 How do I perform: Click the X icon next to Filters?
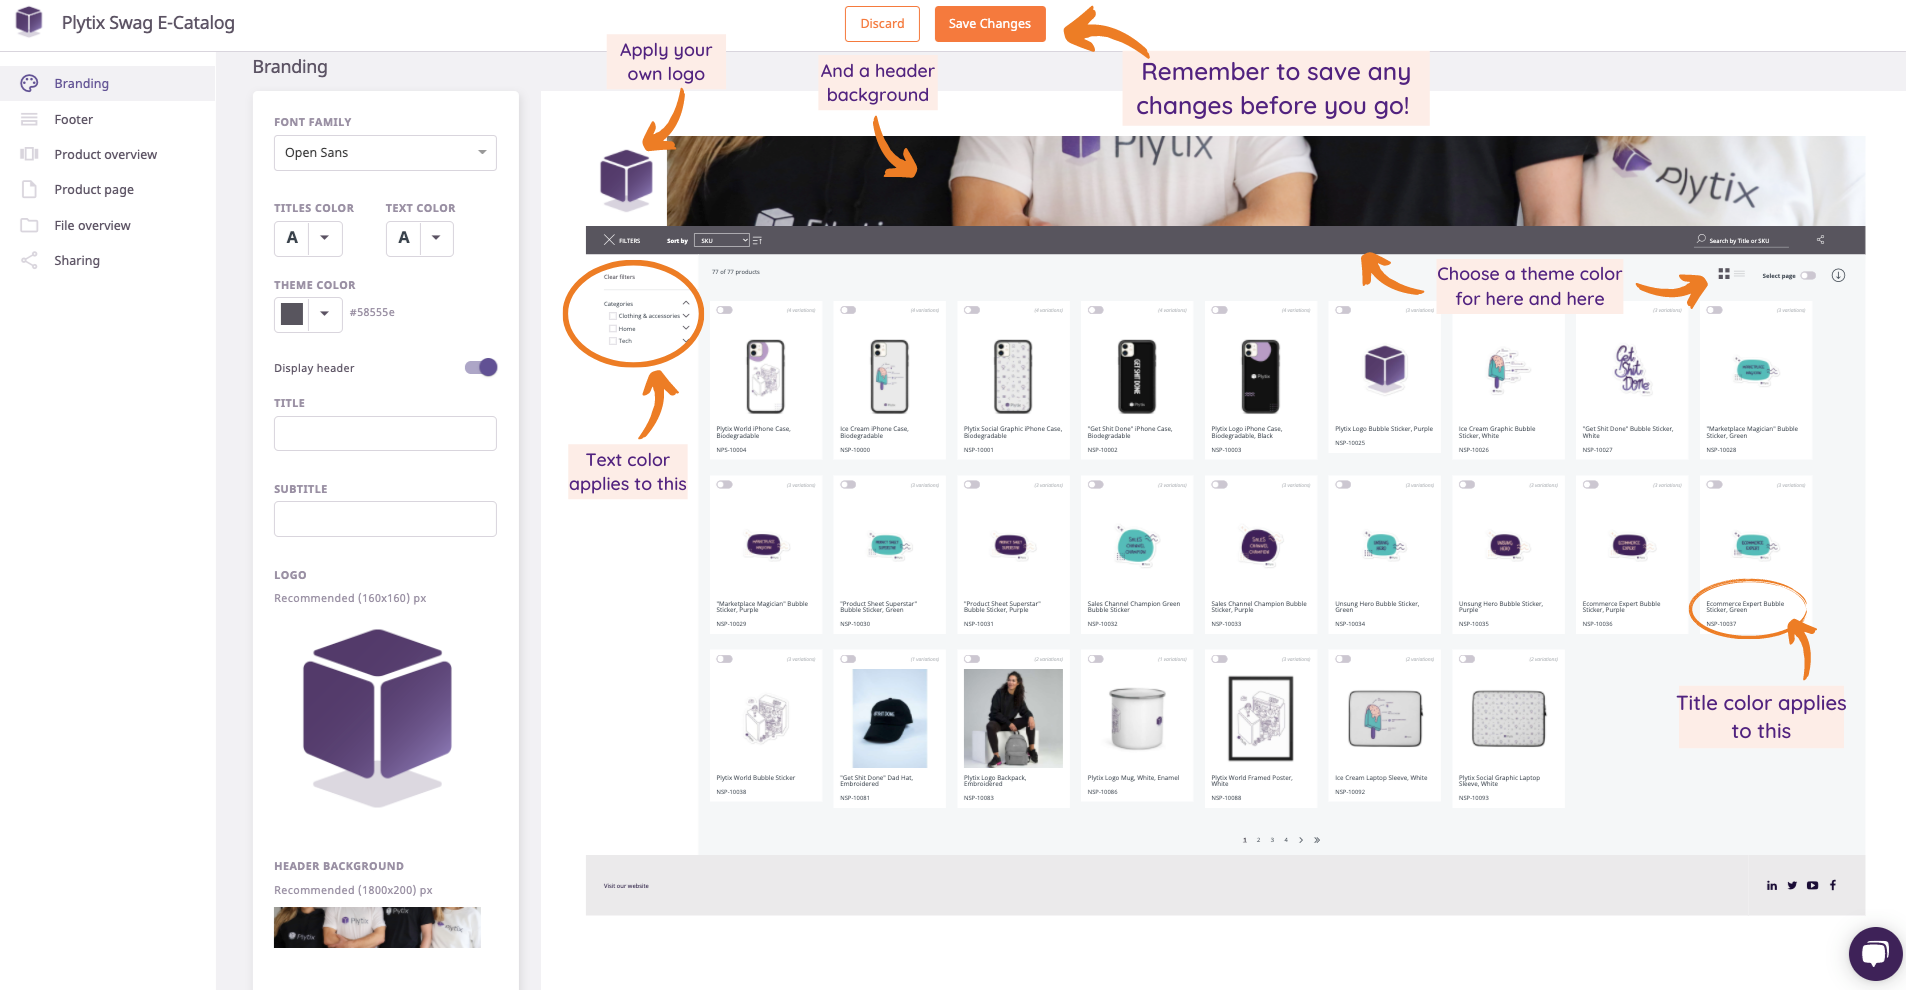click(x=609, y=240)
